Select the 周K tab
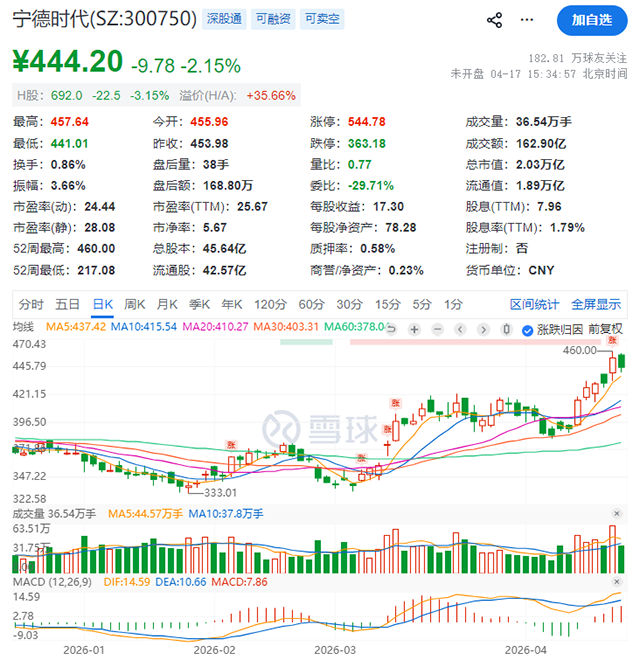 pyautogui.click(x=135, y=304)
